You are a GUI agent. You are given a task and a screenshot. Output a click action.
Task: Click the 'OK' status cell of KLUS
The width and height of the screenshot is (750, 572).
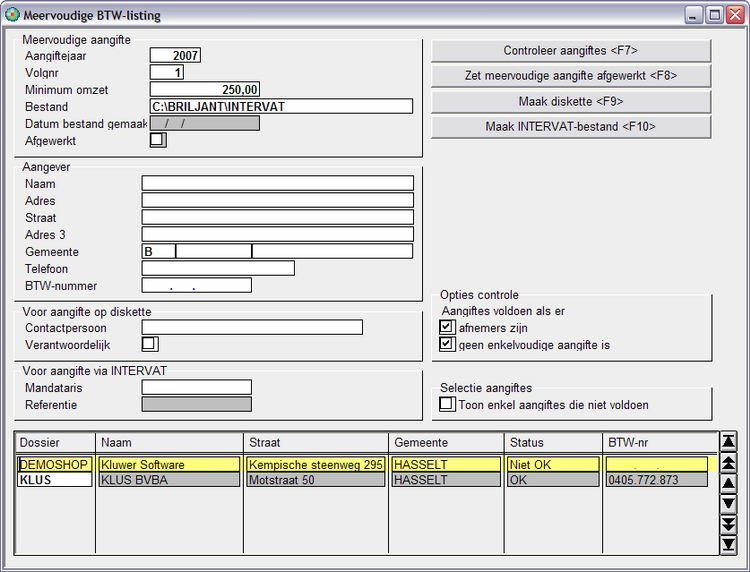tap(553, 480)
